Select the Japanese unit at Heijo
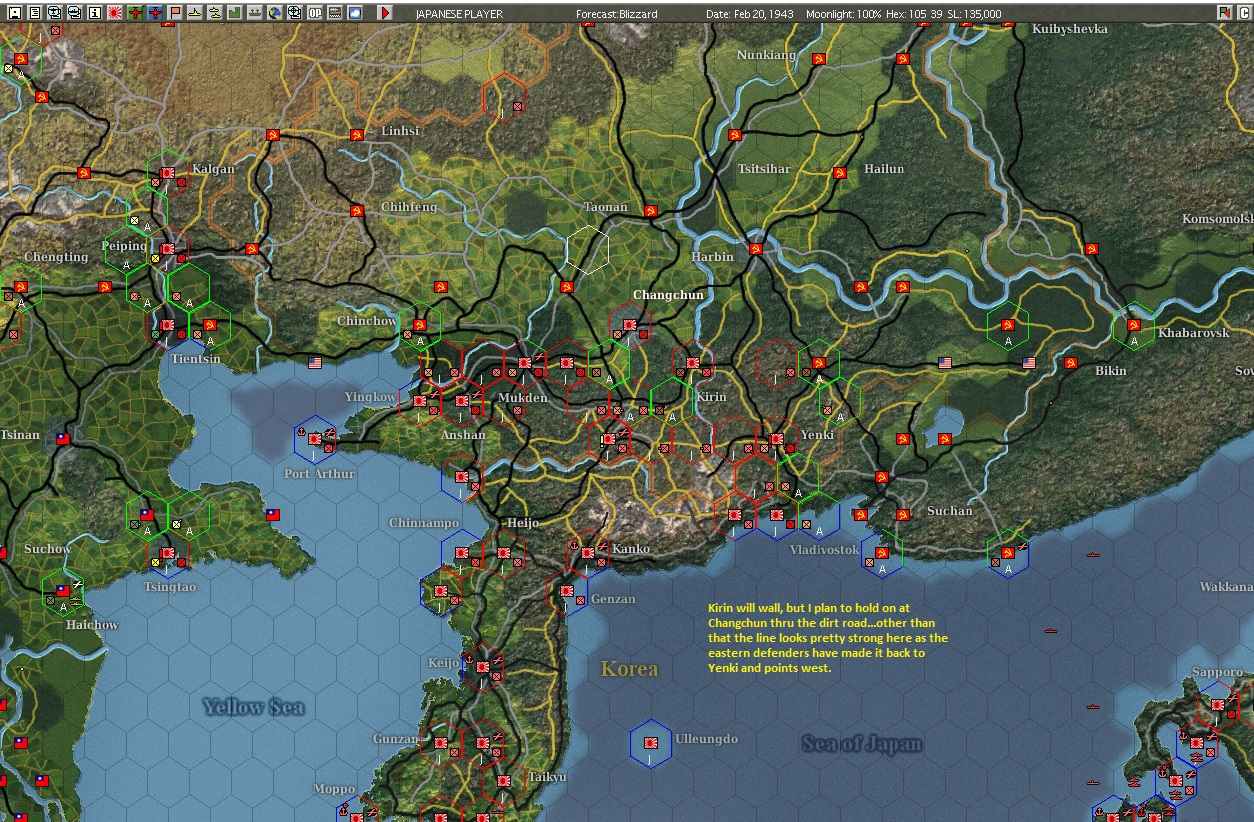Screen dimensions: 1254x822 [504, 552]
